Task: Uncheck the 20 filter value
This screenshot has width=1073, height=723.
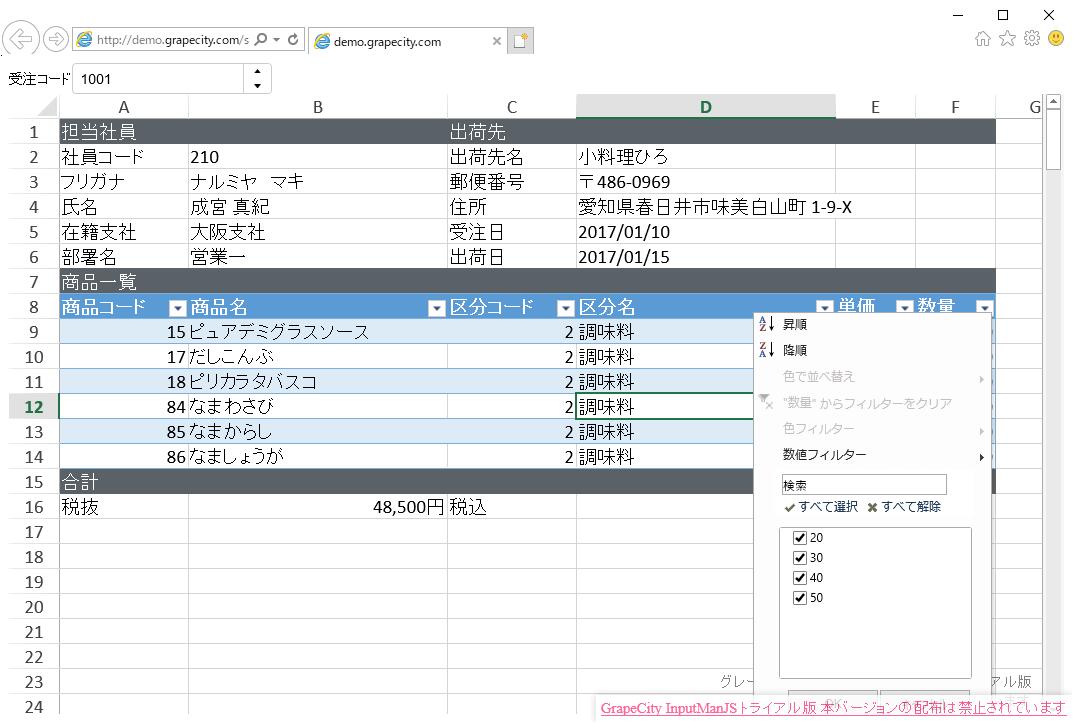Action: pos(799,538)
